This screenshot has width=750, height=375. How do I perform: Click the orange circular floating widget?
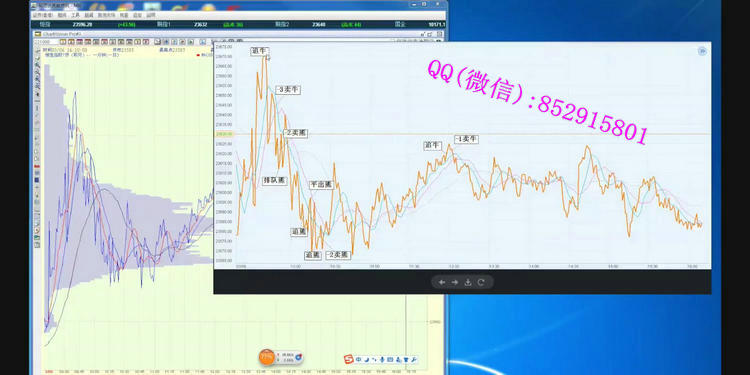point(266,357)
